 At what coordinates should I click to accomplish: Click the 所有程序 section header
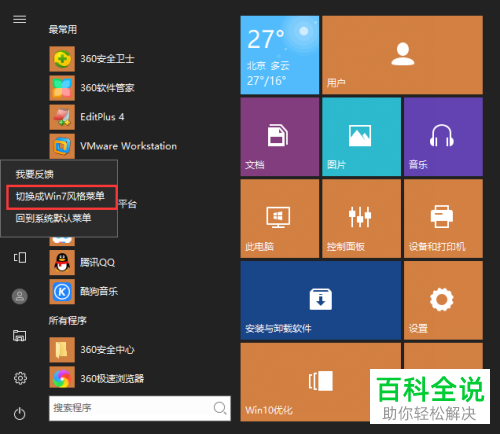[68, 321]
